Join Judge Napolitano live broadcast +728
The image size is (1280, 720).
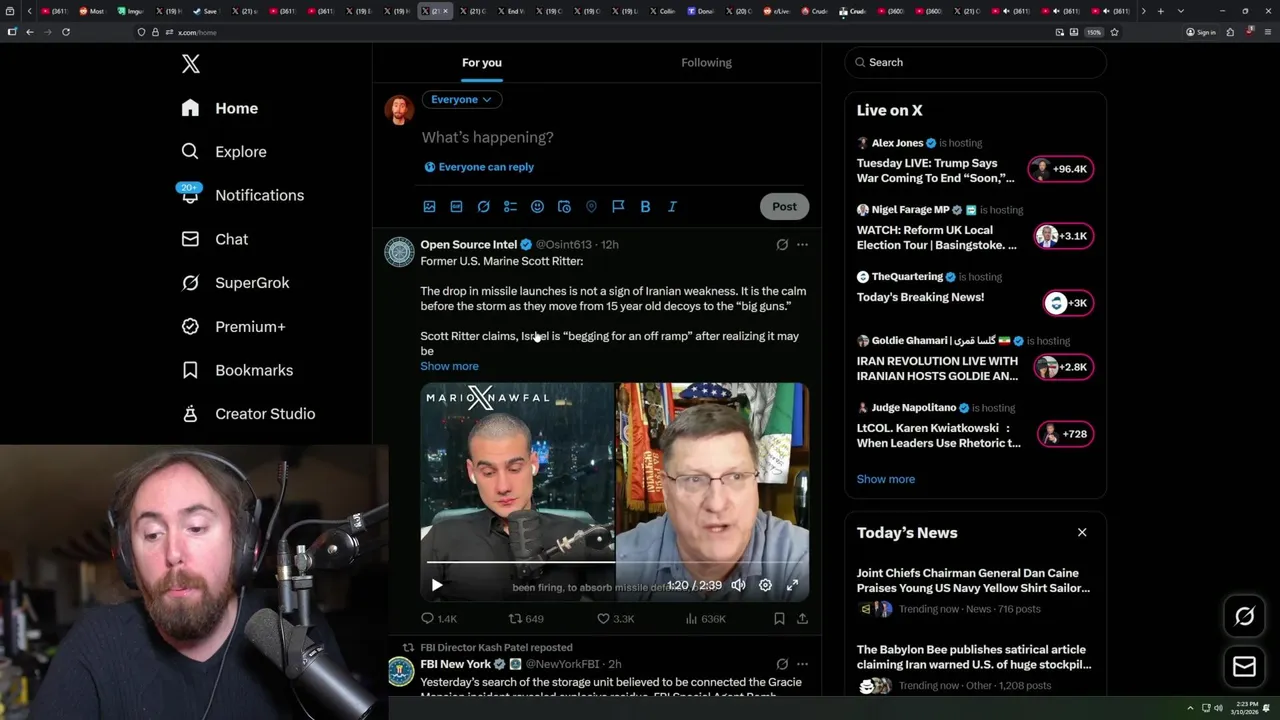point(1065,434)
